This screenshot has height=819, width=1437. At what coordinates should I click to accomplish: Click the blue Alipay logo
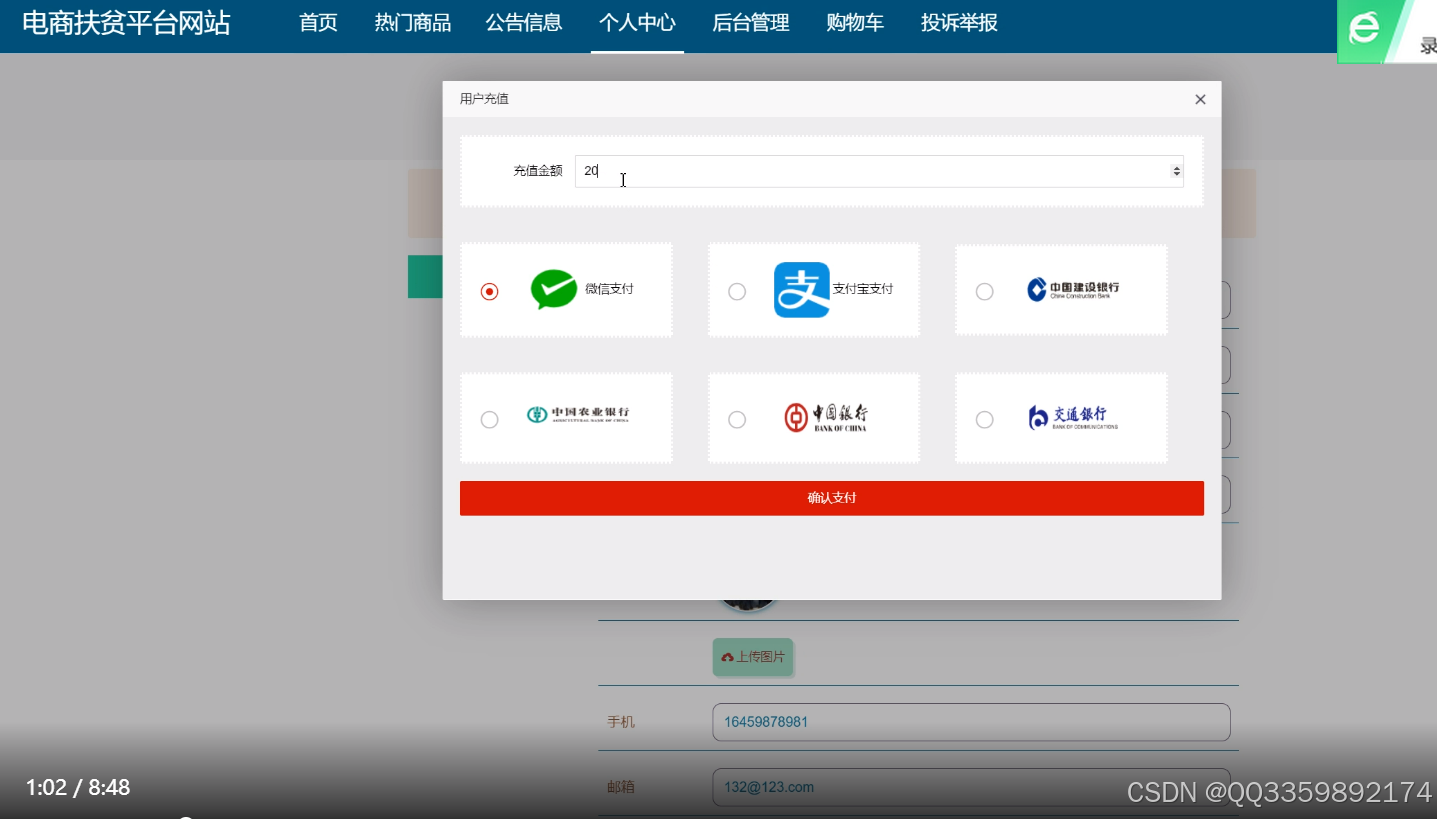coord(802,290)
